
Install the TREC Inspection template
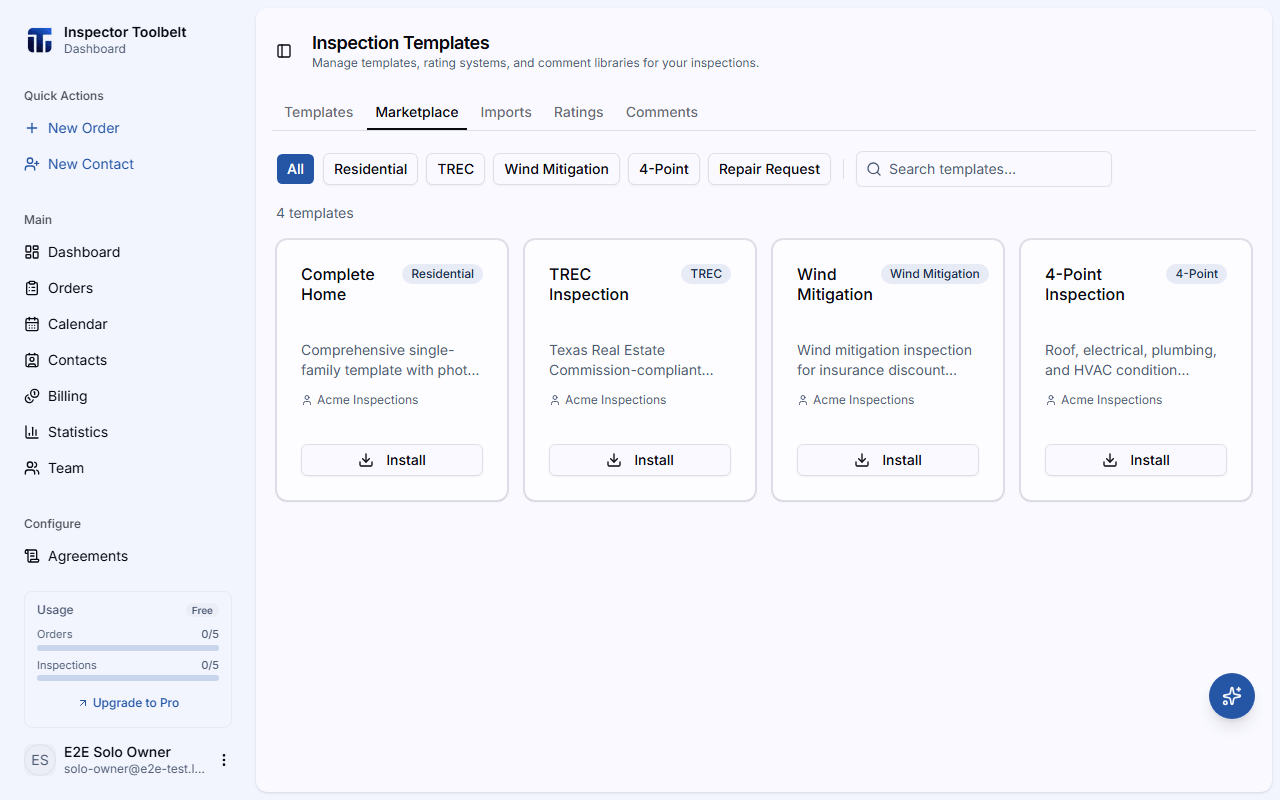coord(640,460)
